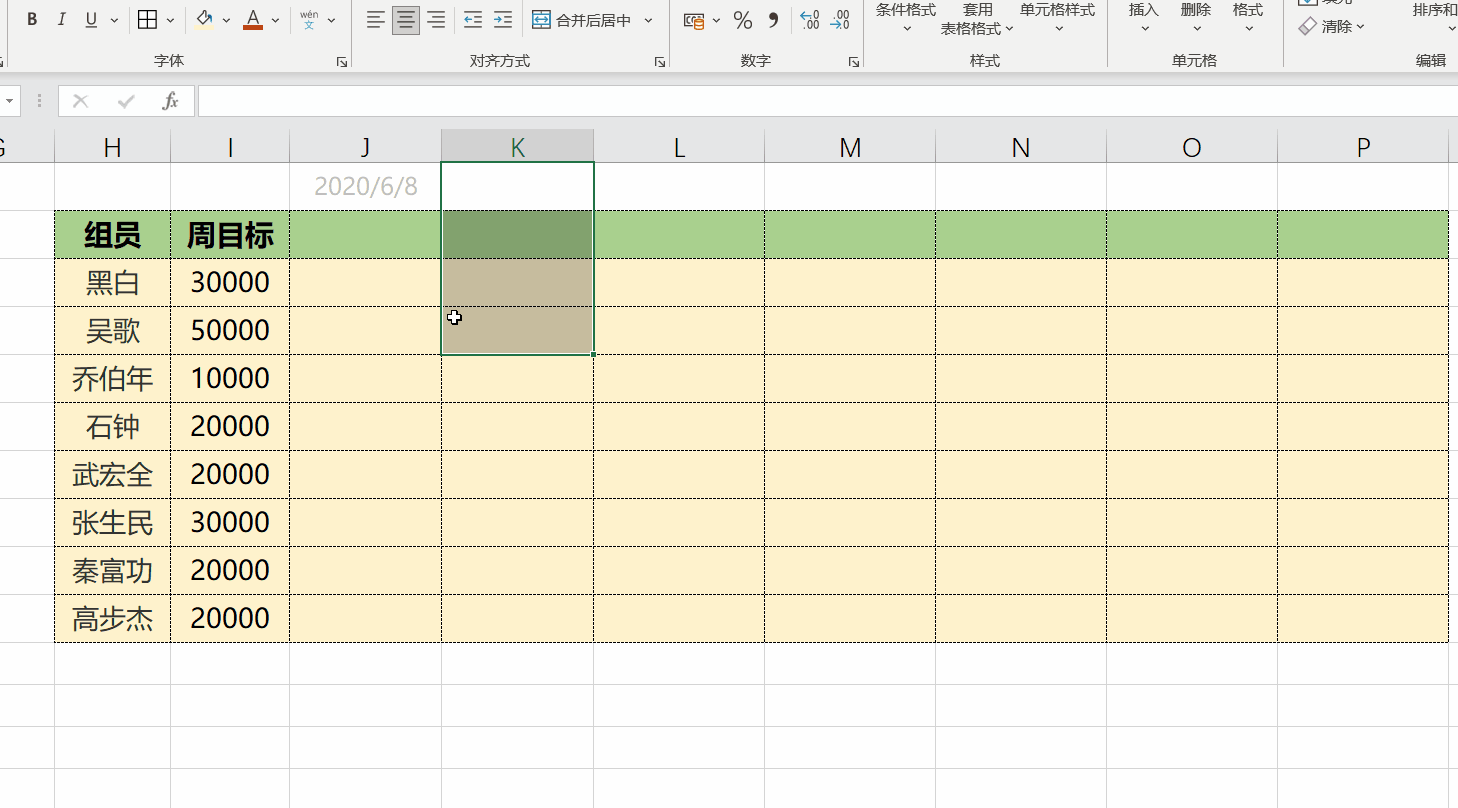Viewport: 1458px width, 808px height.
Task: Apply font color A icon
Action: pos(253,20)
